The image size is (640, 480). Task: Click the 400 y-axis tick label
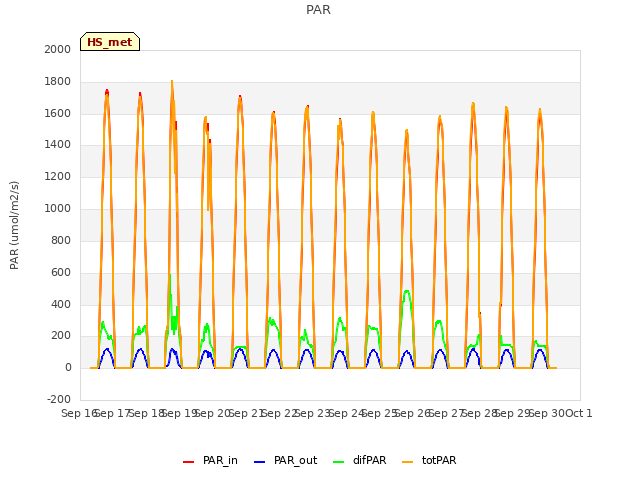point(61,304)
